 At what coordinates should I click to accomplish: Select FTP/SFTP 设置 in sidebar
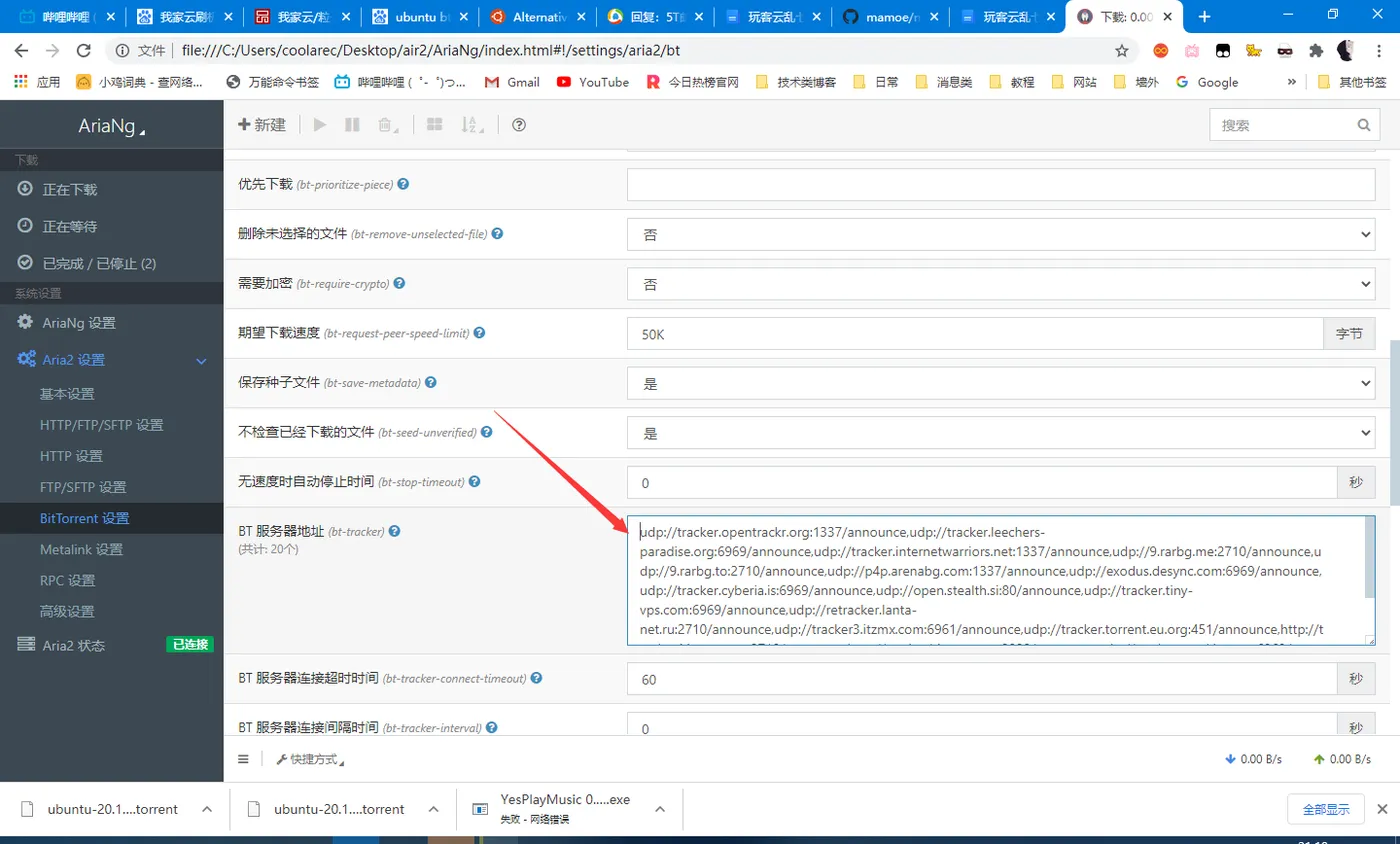[x=83, y=487]
